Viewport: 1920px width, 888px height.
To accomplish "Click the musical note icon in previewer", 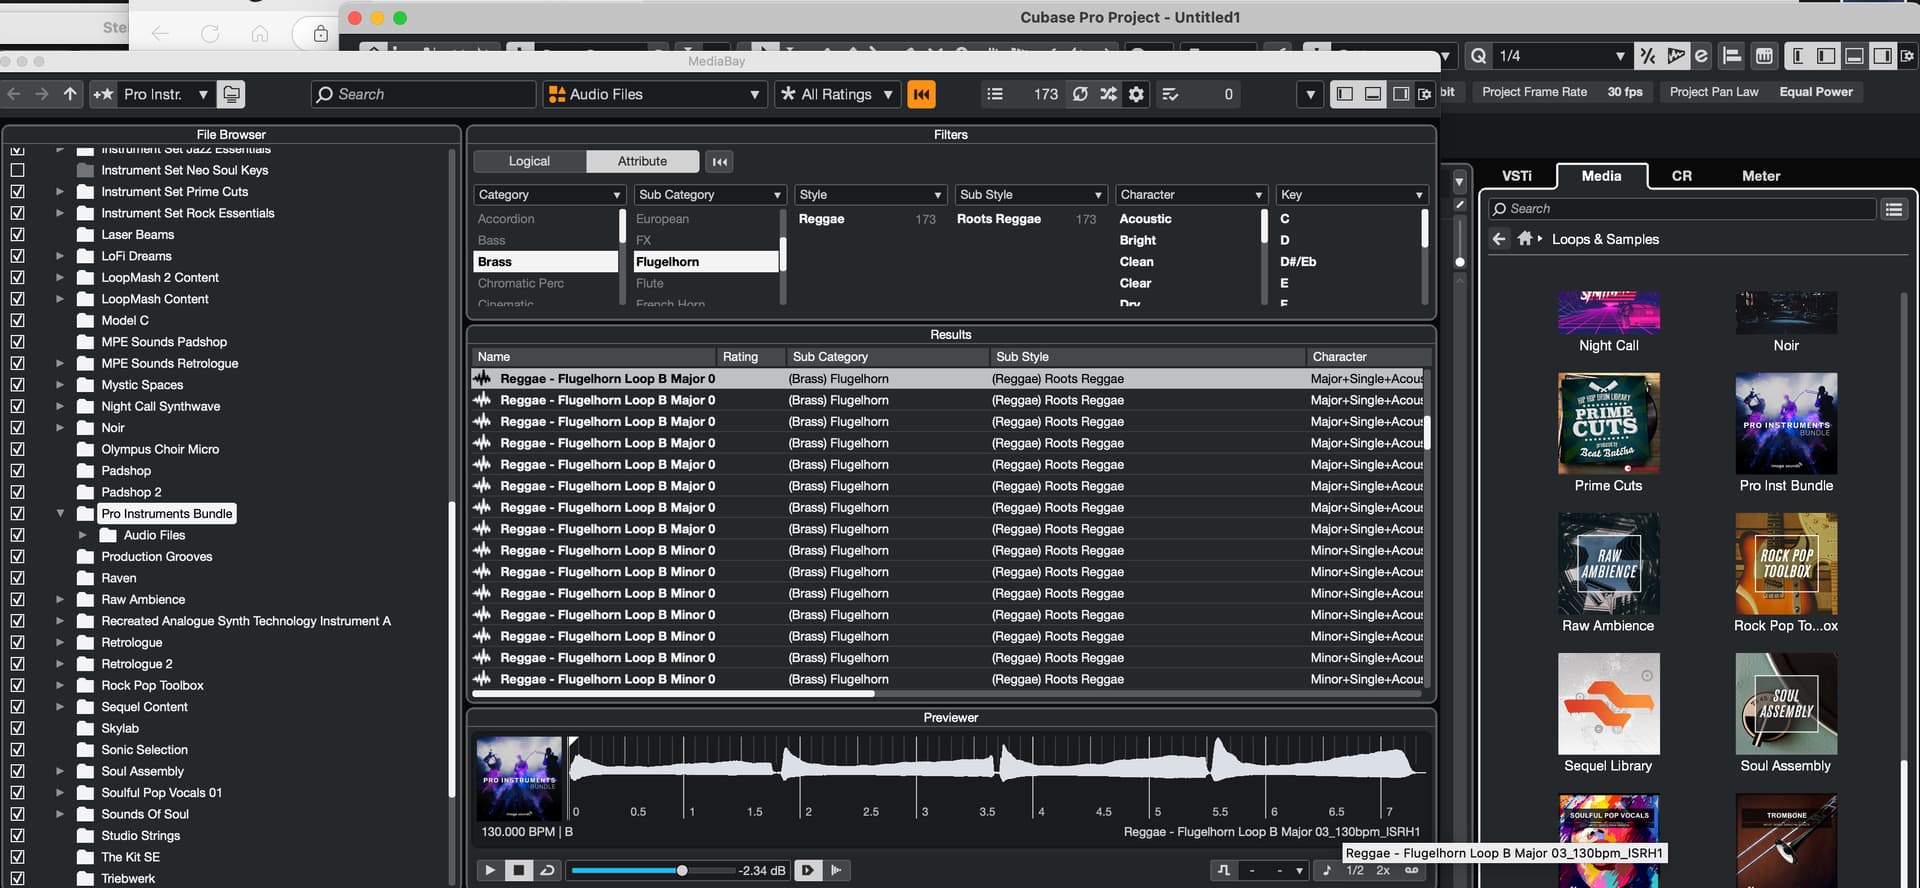I will coord(1327,870).
